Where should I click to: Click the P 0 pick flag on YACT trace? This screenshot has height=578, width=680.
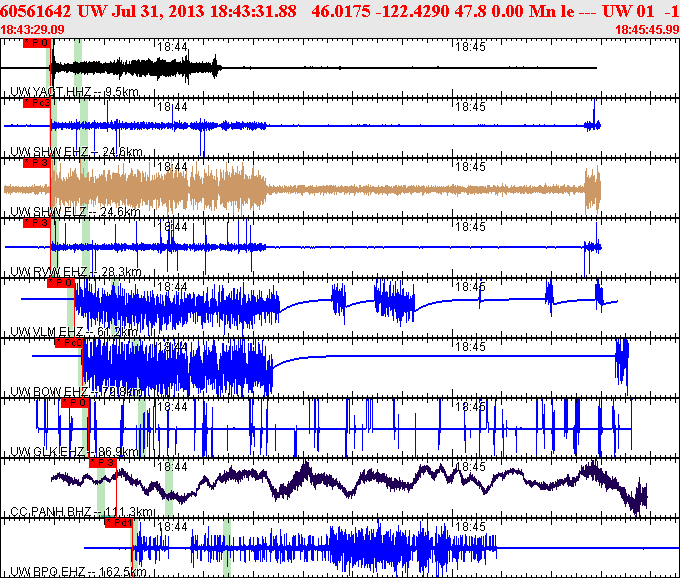(35, 44)
